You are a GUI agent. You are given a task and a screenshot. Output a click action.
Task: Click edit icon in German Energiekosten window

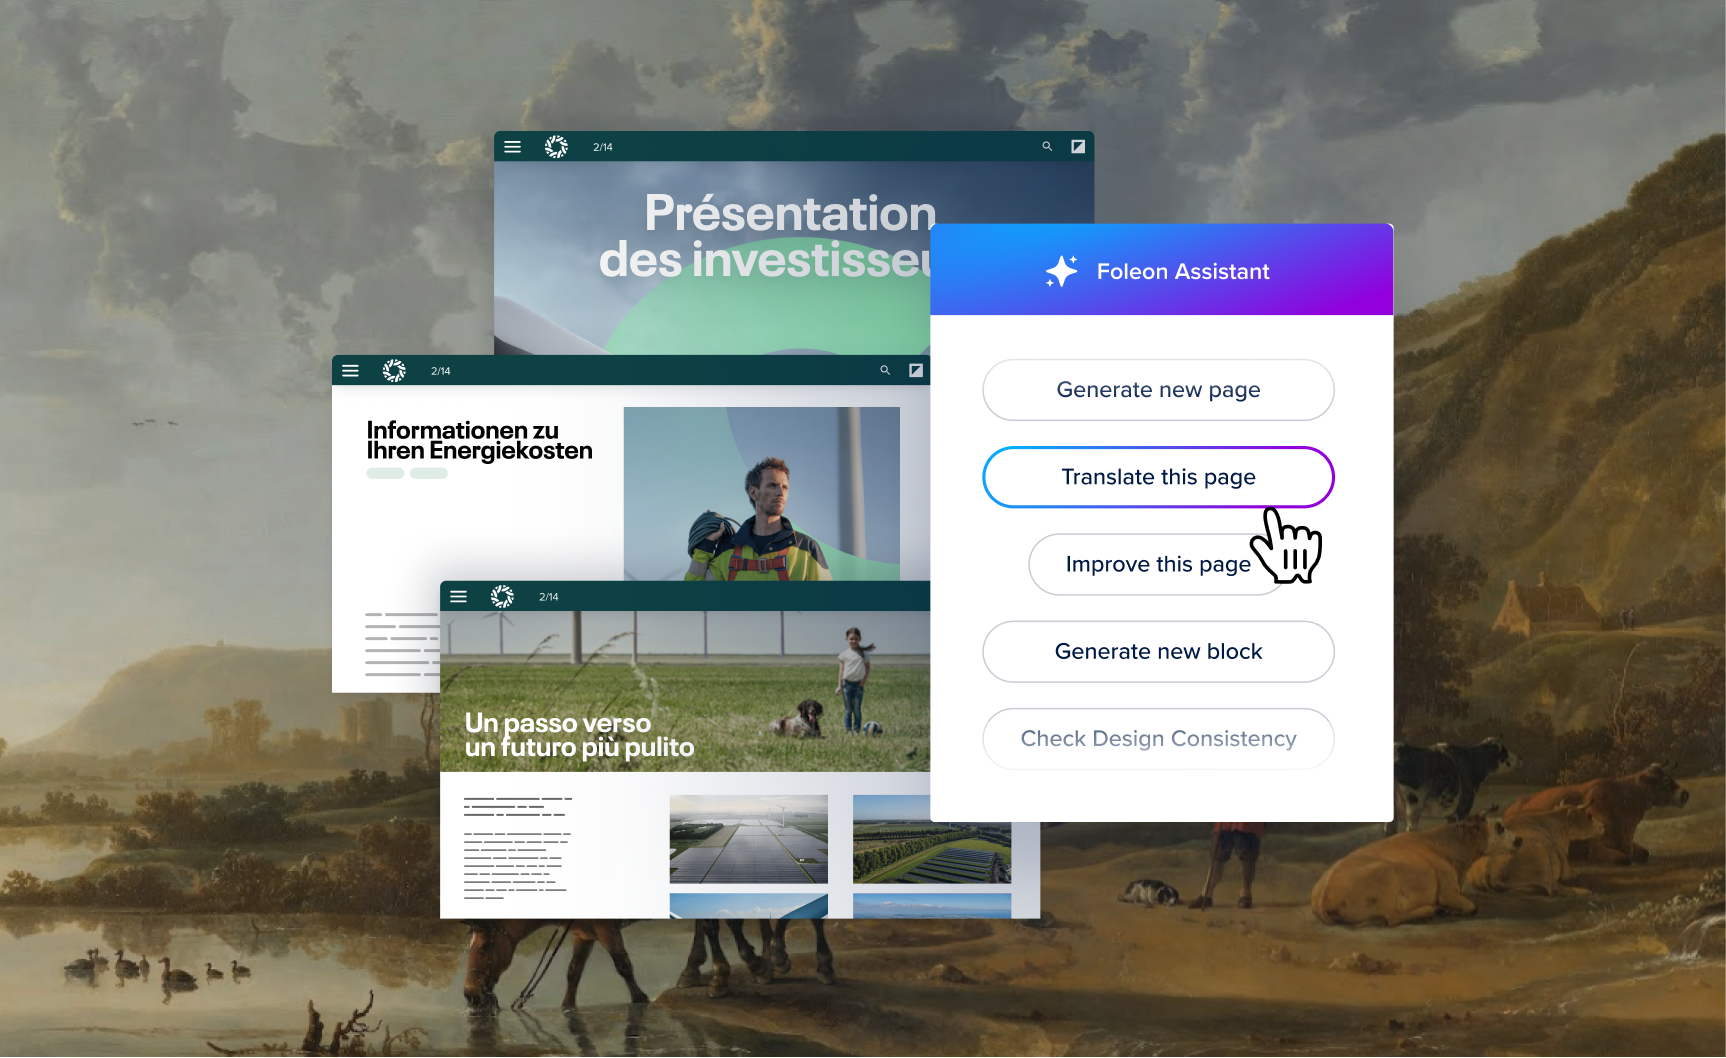pyautogui.click(x=916, y=370)
